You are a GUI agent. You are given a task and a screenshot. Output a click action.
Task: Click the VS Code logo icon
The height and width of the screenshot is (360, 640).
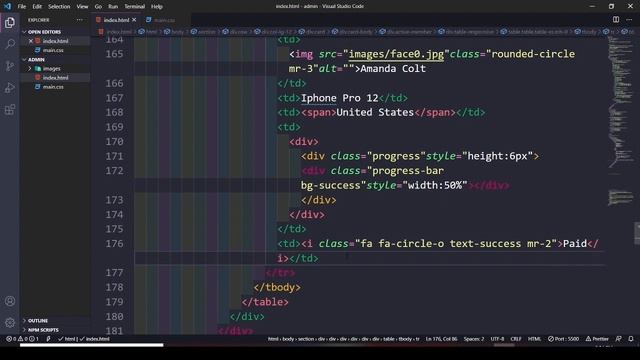(x=7, y=6)
